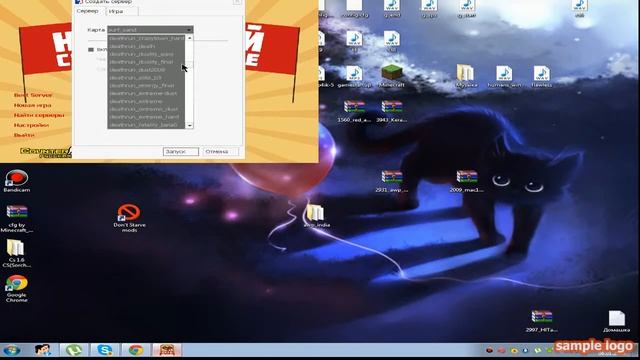Open the 2997_HITa archive icon
Viewport: 640px width, 360px height.
tap(542, 321)
